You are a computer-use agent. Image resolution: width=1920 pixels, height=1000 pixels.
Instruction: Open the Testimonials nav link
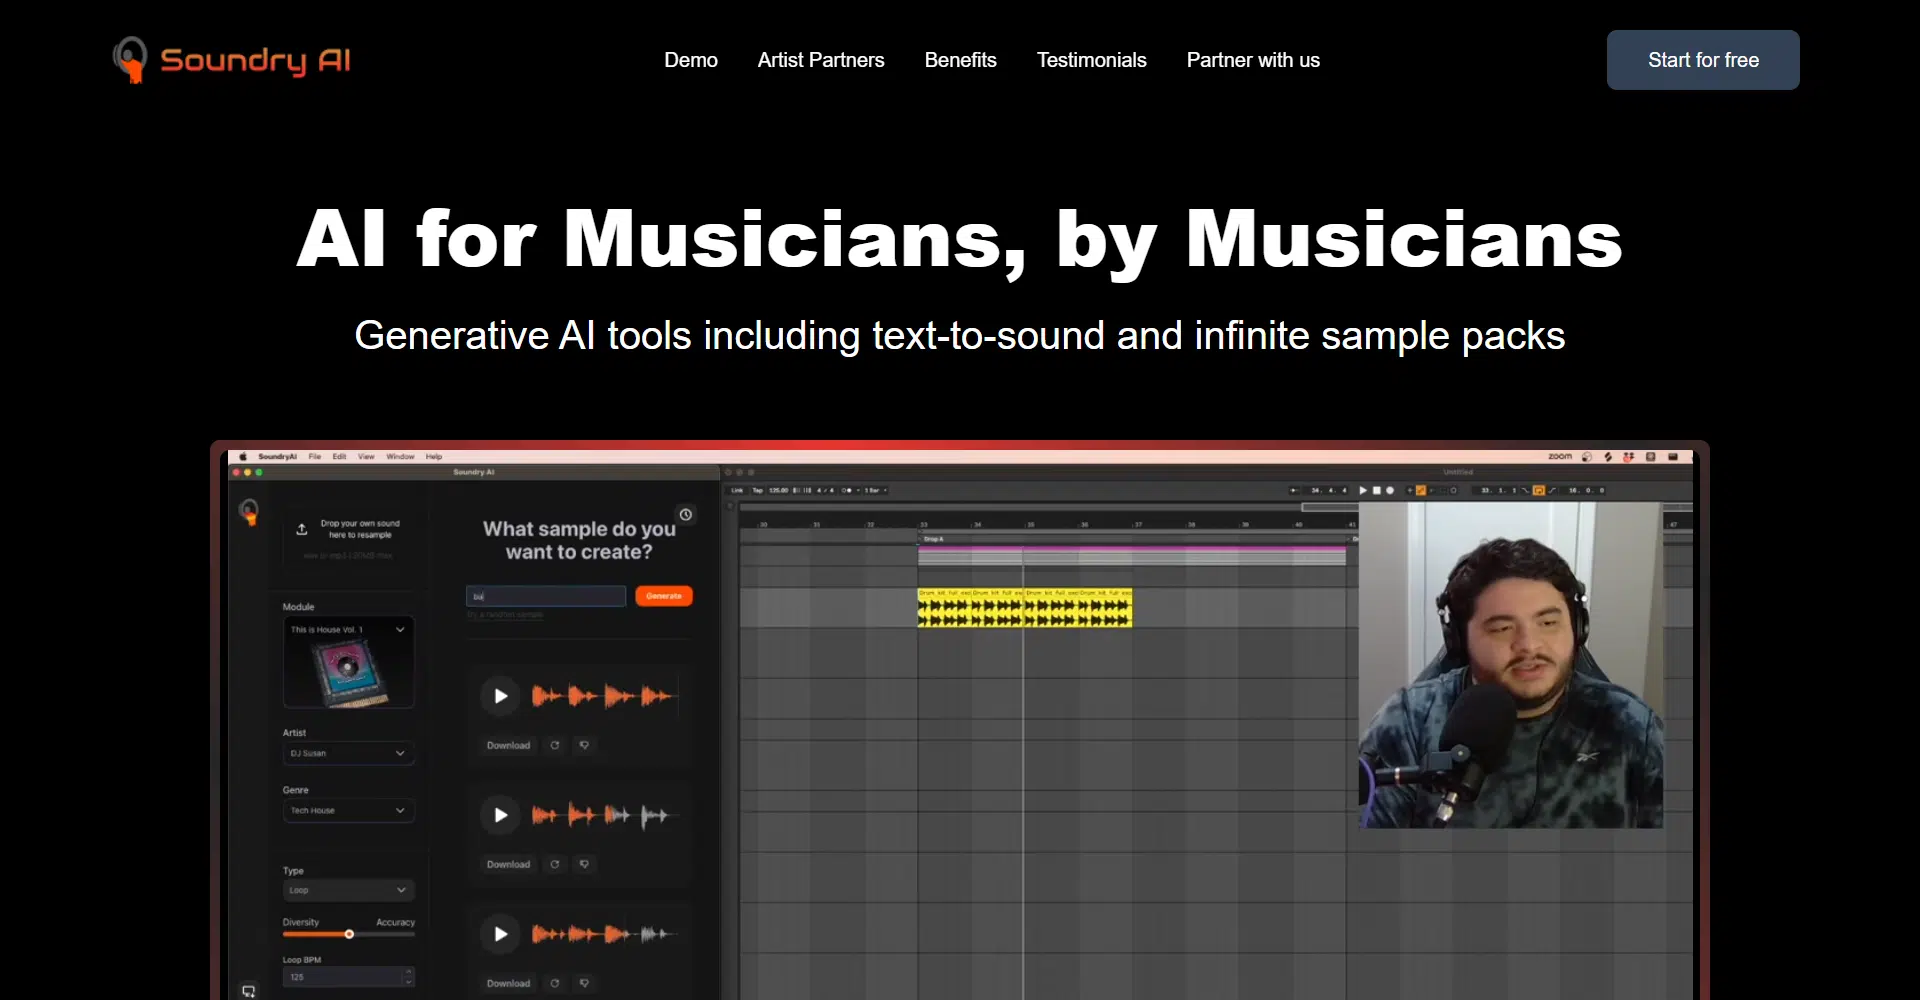point(1091,60)
